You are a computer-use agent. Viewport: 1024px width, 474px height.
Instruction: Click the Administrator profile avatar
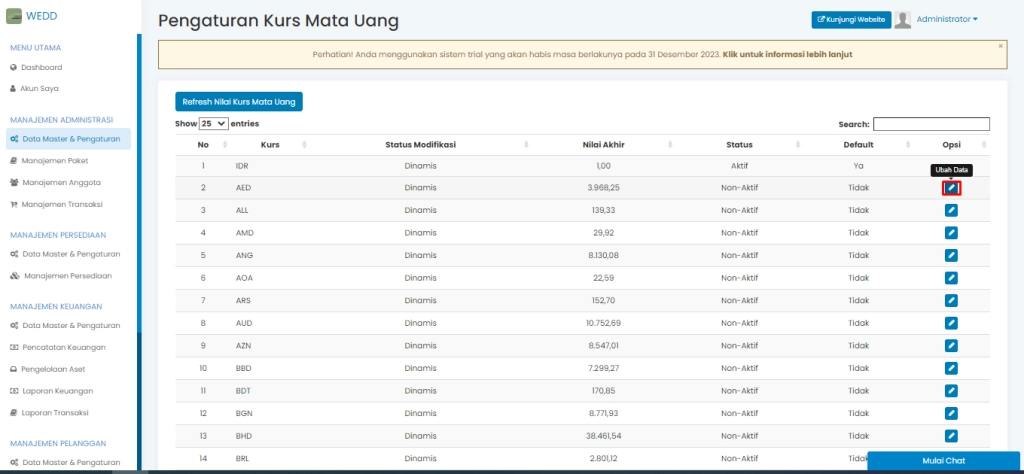tap(903, 20)
